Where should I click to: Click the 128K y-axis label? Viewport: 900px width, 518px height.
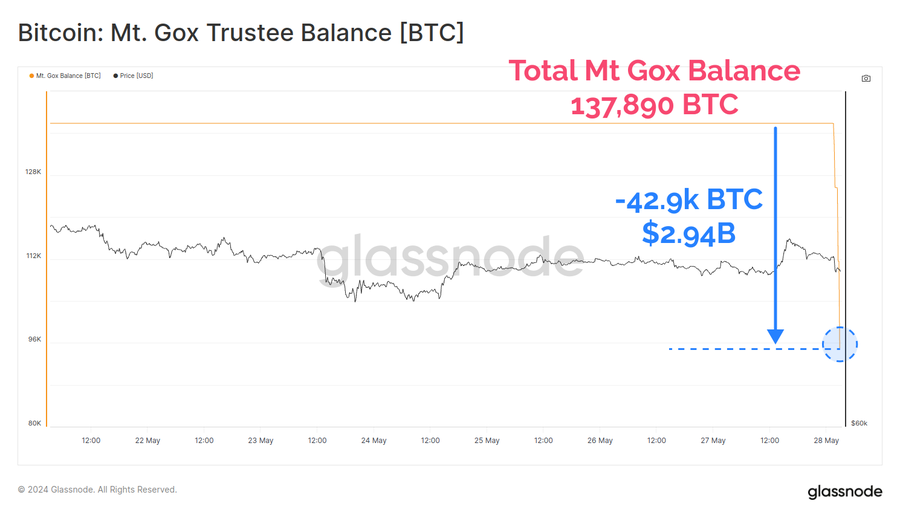click(33, 172)
